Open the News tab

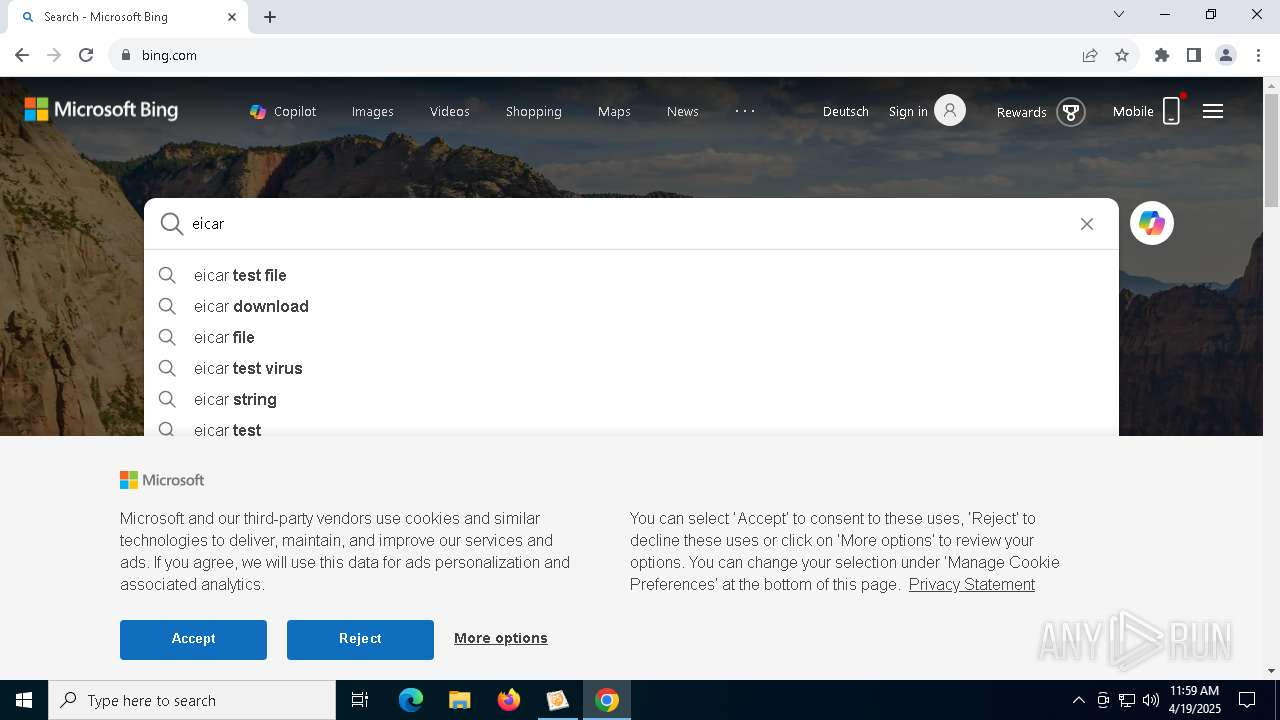[683, 111]
